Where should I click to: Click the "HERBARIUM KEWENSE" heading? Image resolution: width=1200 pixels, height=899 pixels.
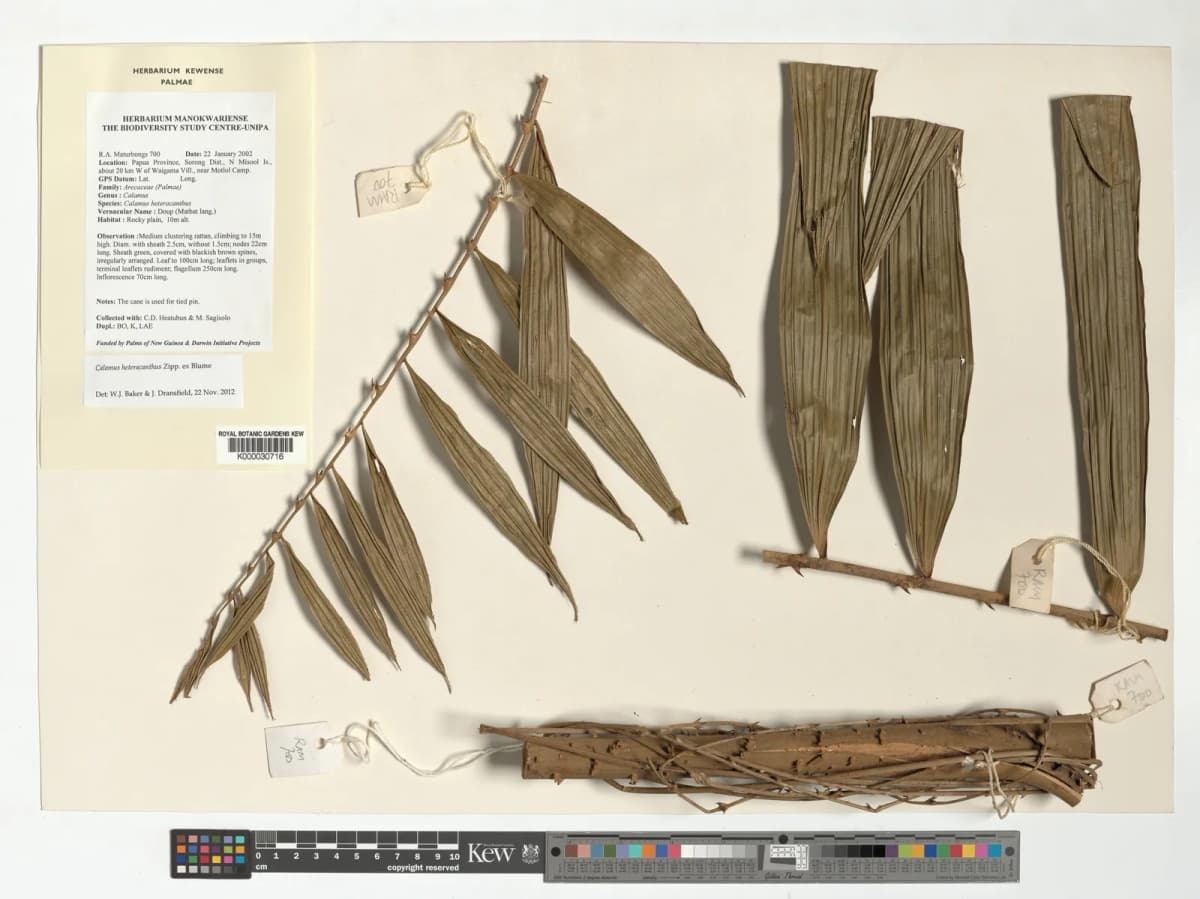tap(178, 71)
